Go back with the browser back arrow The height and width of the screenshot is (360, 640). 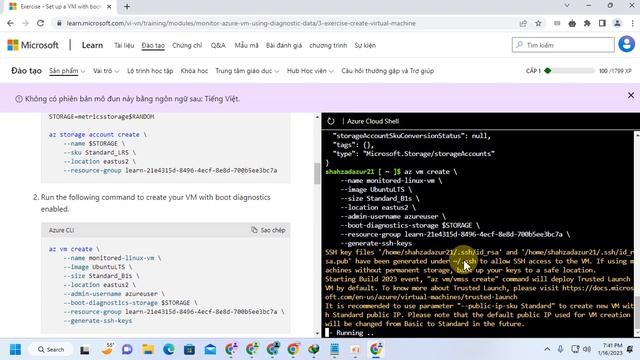coord(11,23)
